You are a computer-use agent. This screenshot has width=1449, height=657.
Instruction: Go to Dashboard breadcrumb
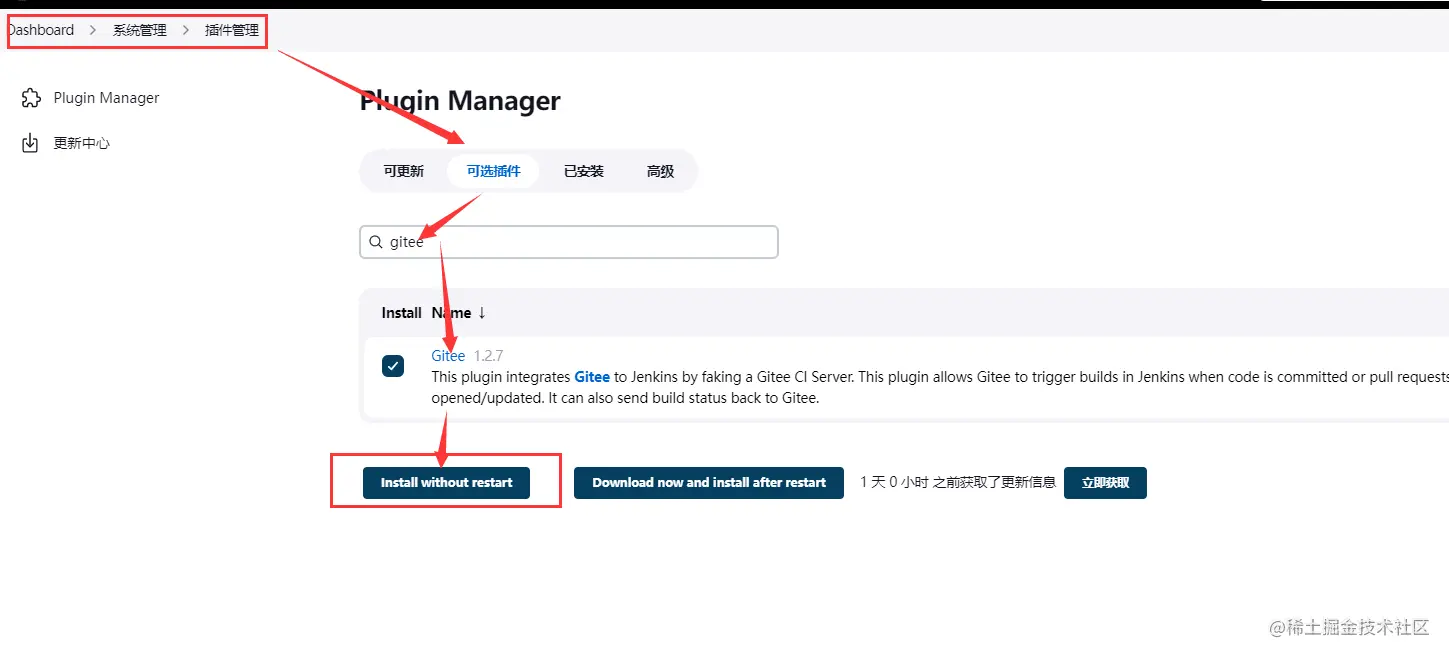[40, 30]
